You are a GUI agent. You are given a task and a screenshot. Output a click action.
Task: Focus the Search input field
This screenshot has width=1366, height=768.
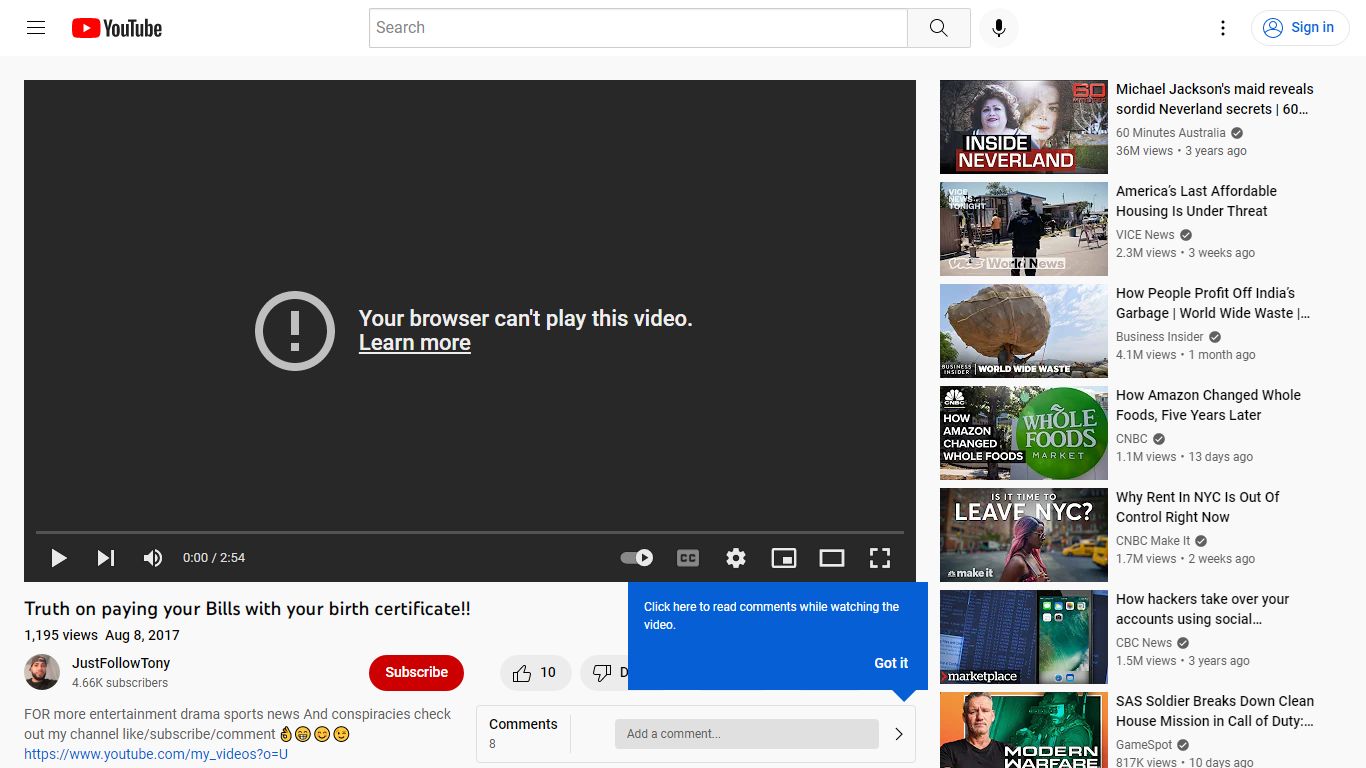[x=638, y=28]
